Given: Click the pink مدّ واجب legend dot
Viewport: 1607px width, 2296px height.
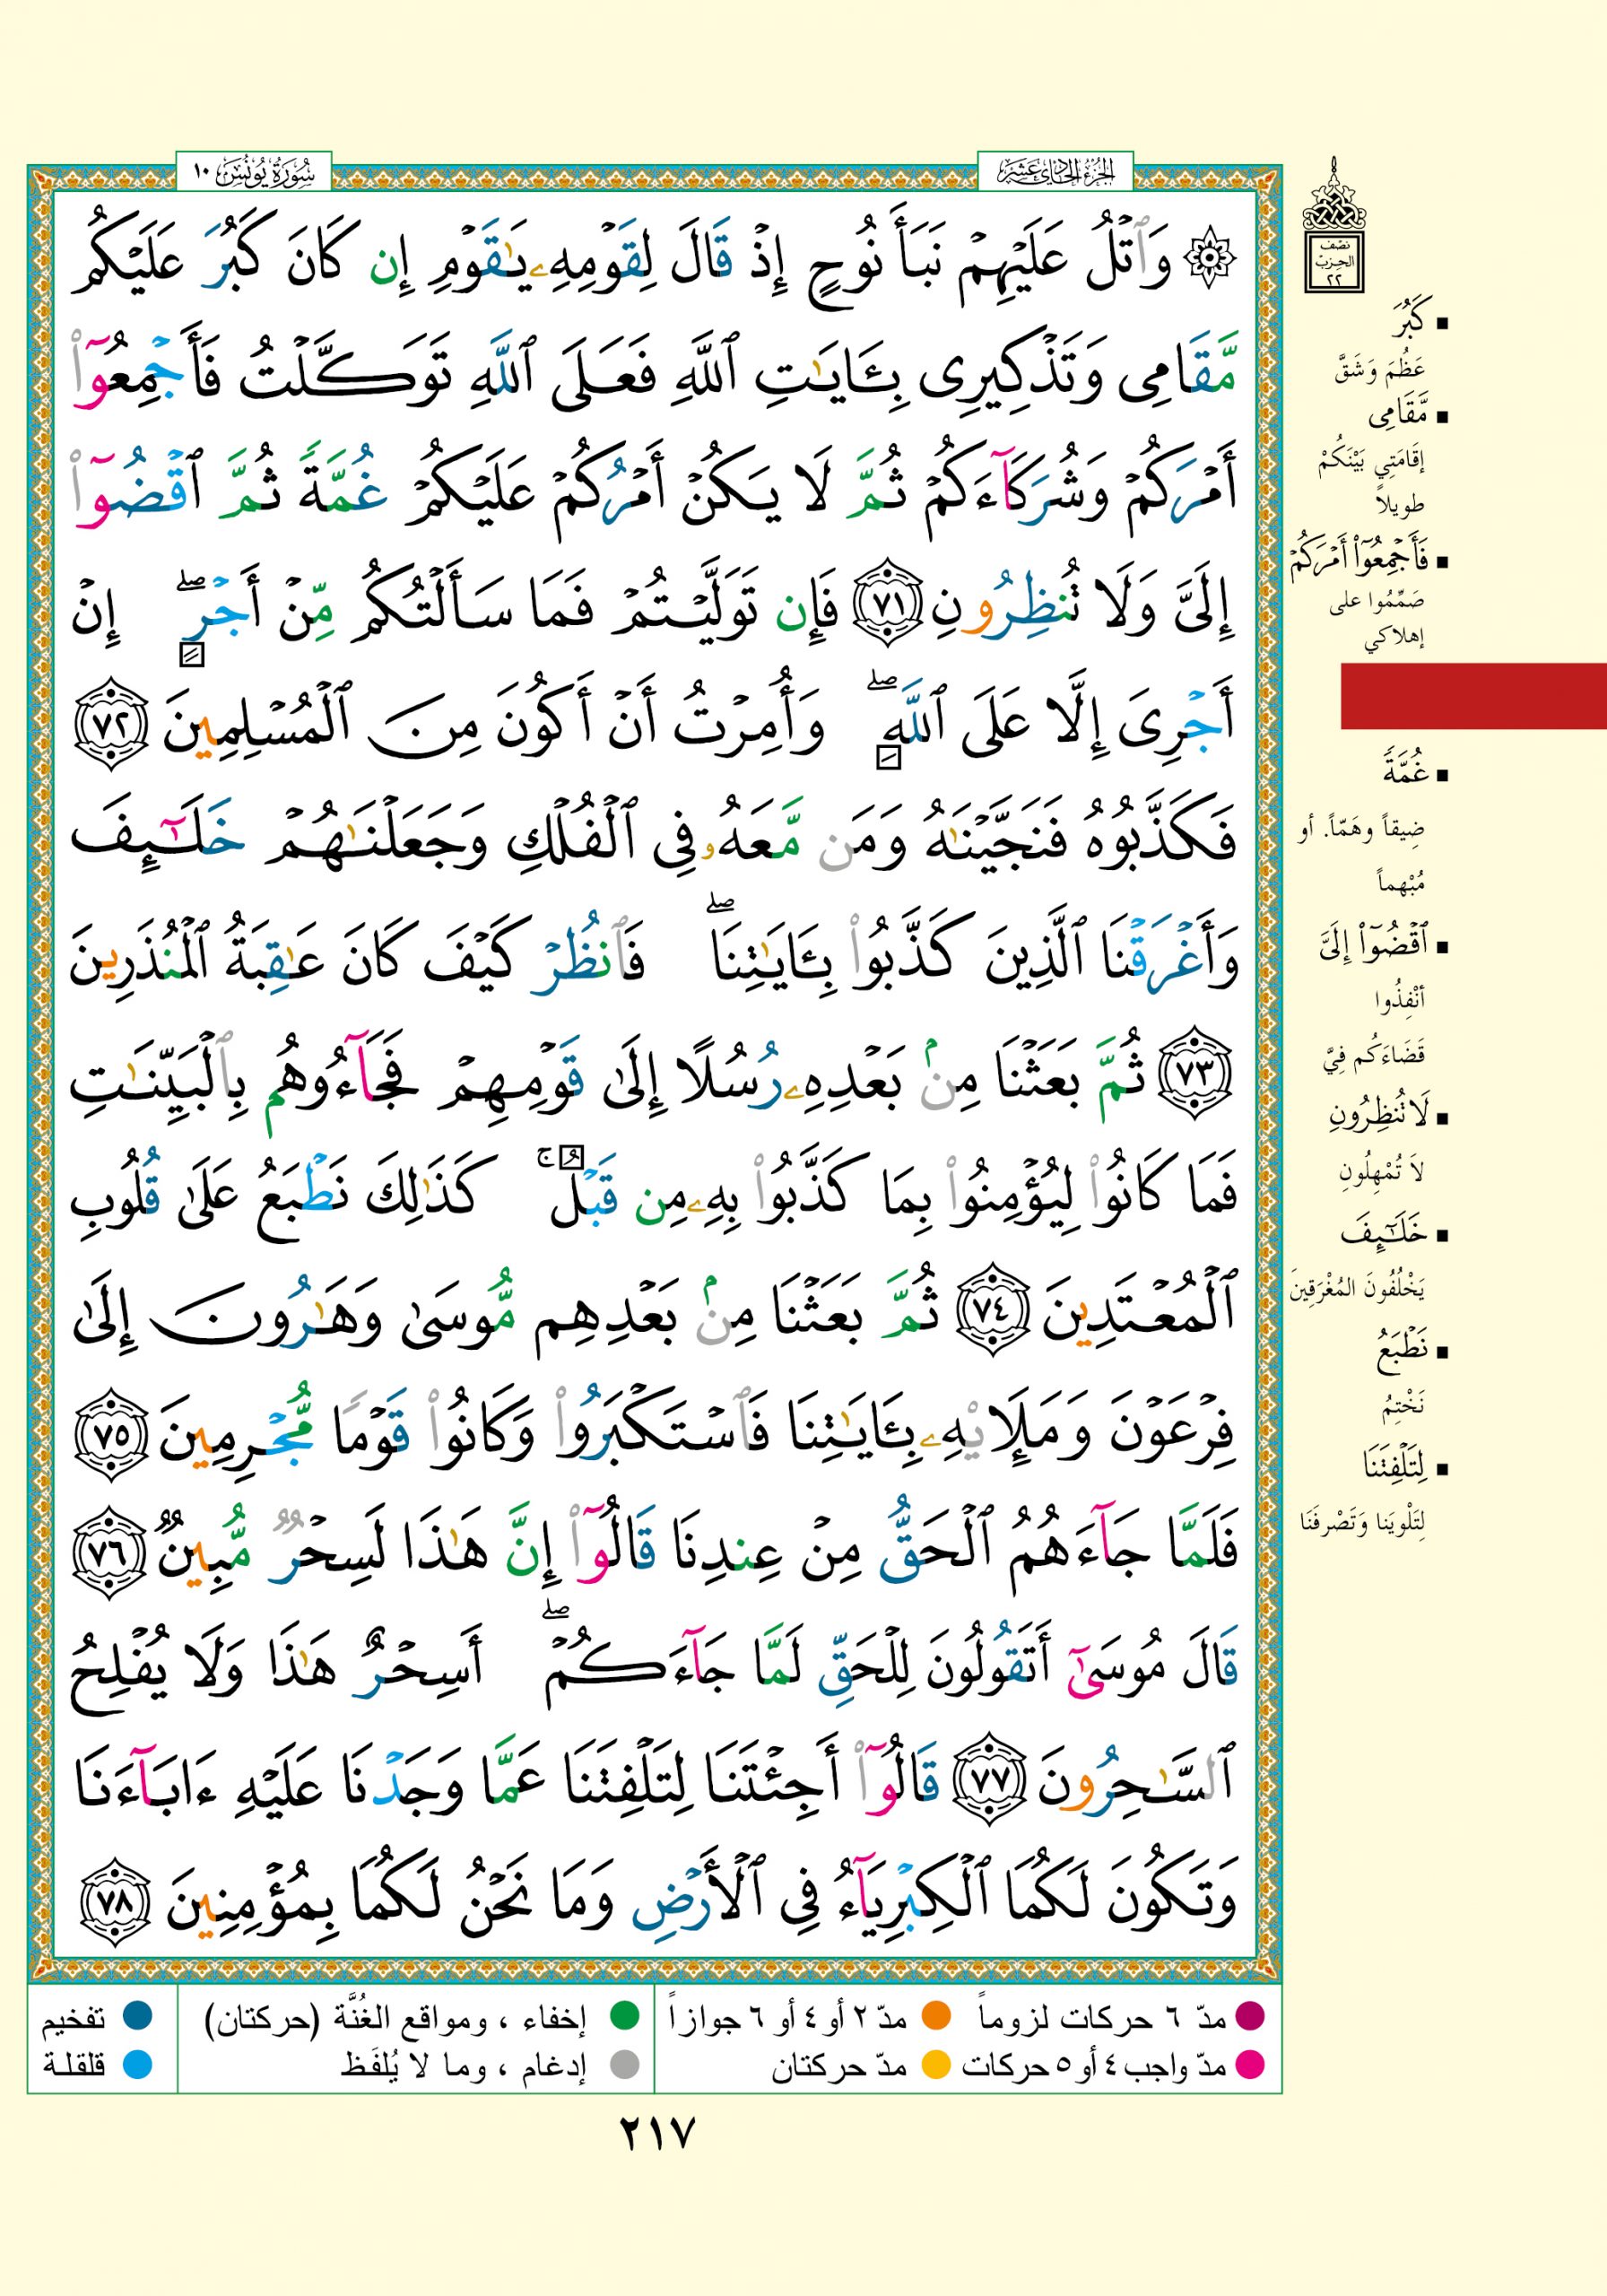Looking at the screenshot, I should [x=1250, y=2064].
